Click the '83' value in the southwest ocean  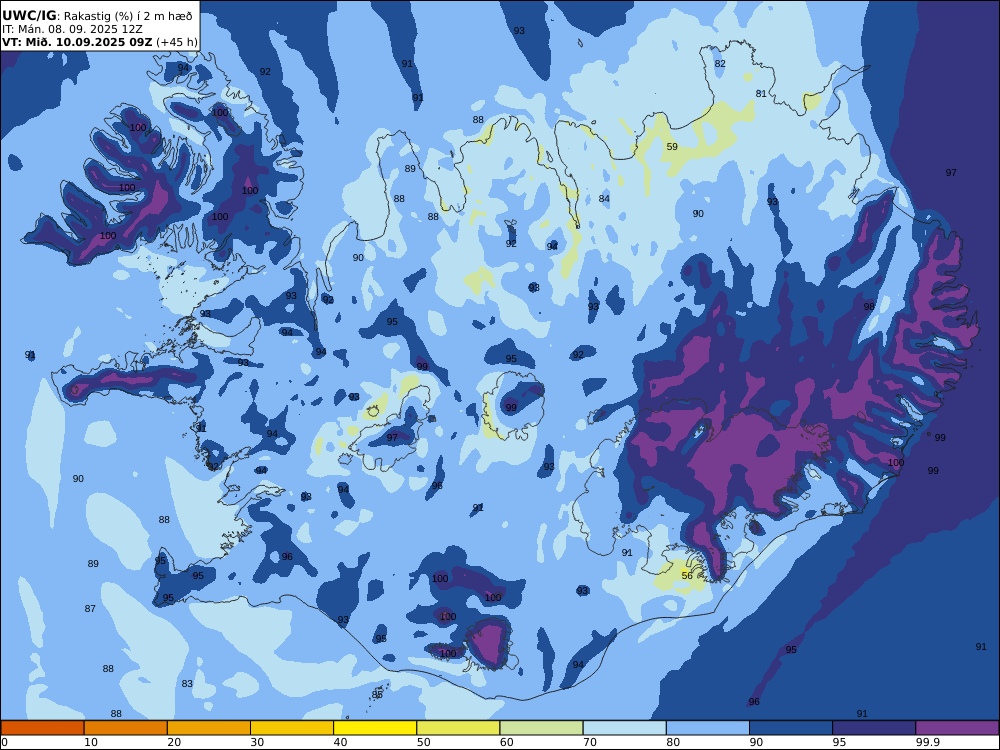187,684
